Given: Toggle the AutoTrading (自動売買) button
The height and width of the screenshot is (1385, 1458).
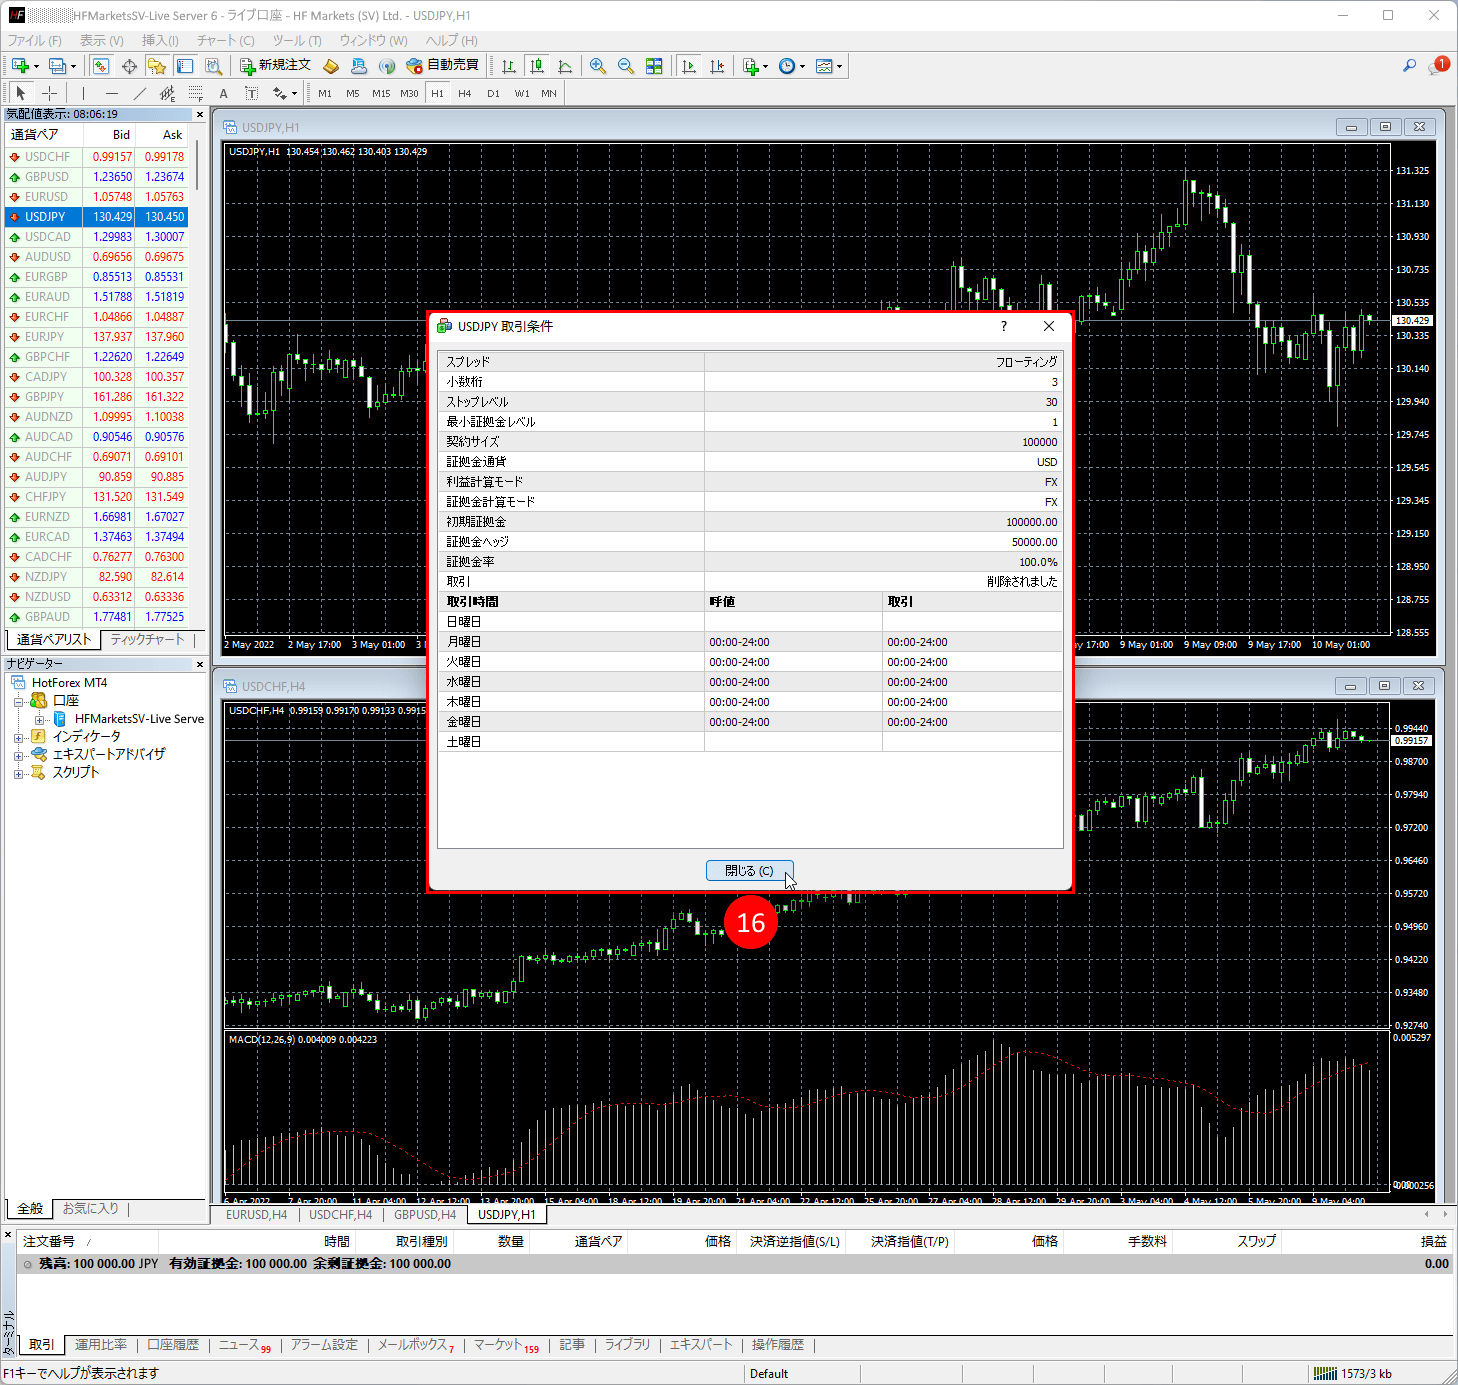Looking at the screenshot, I should point(443,66).
